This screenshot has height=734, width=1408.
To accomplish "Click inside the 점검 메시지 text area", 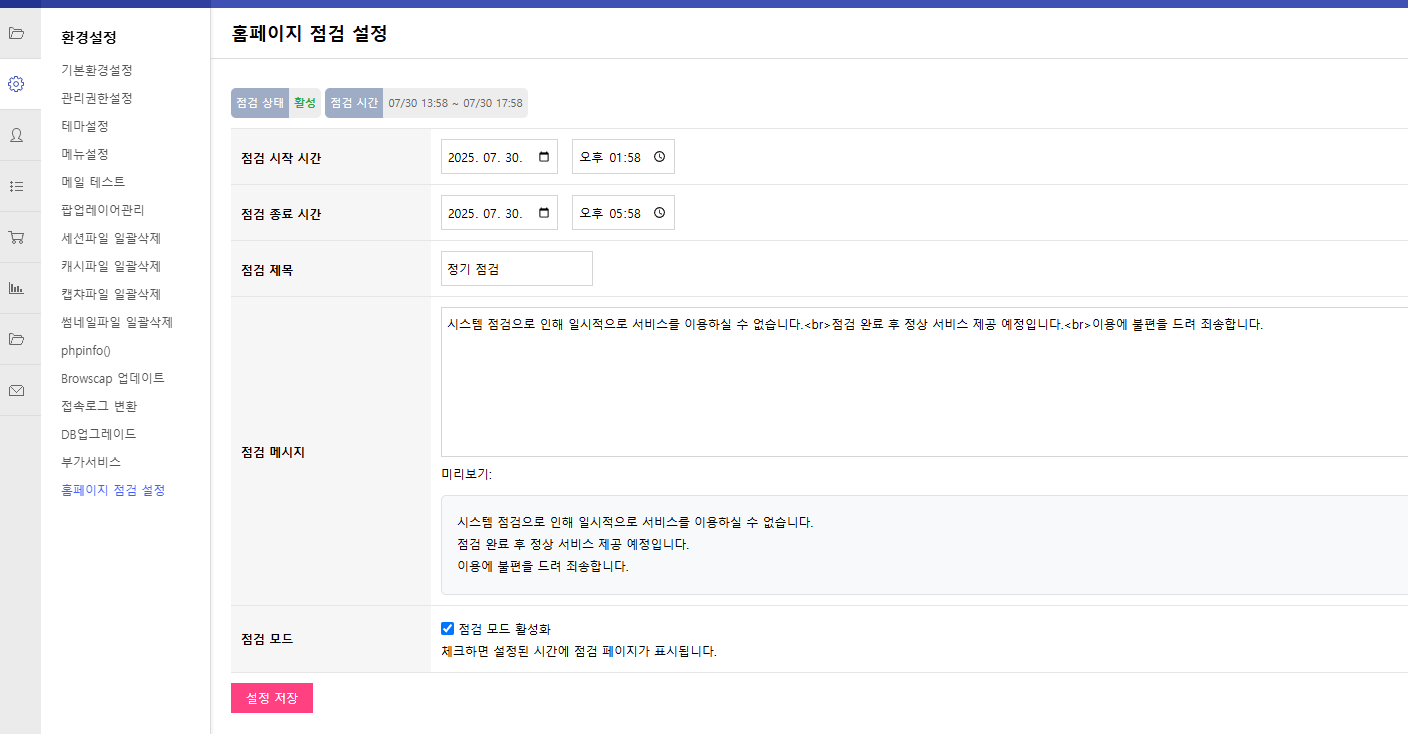I will (x=924, y=382).
